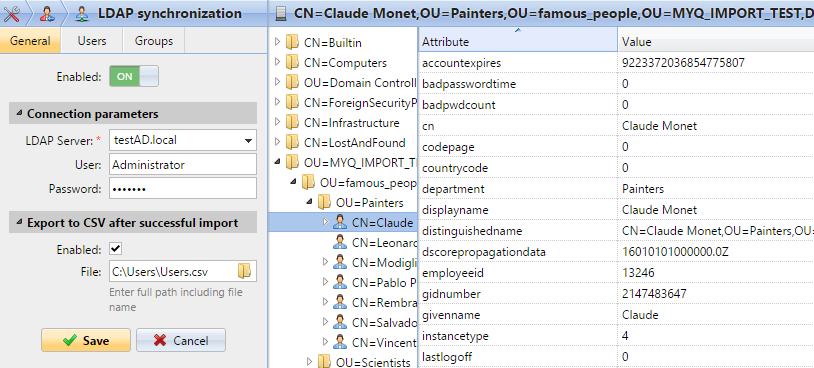Viewport: 814px width, 368px height.
Task: Collapse the OU=MYQ_IMPORT_TEST tree node
Action: tap(277, 162)
